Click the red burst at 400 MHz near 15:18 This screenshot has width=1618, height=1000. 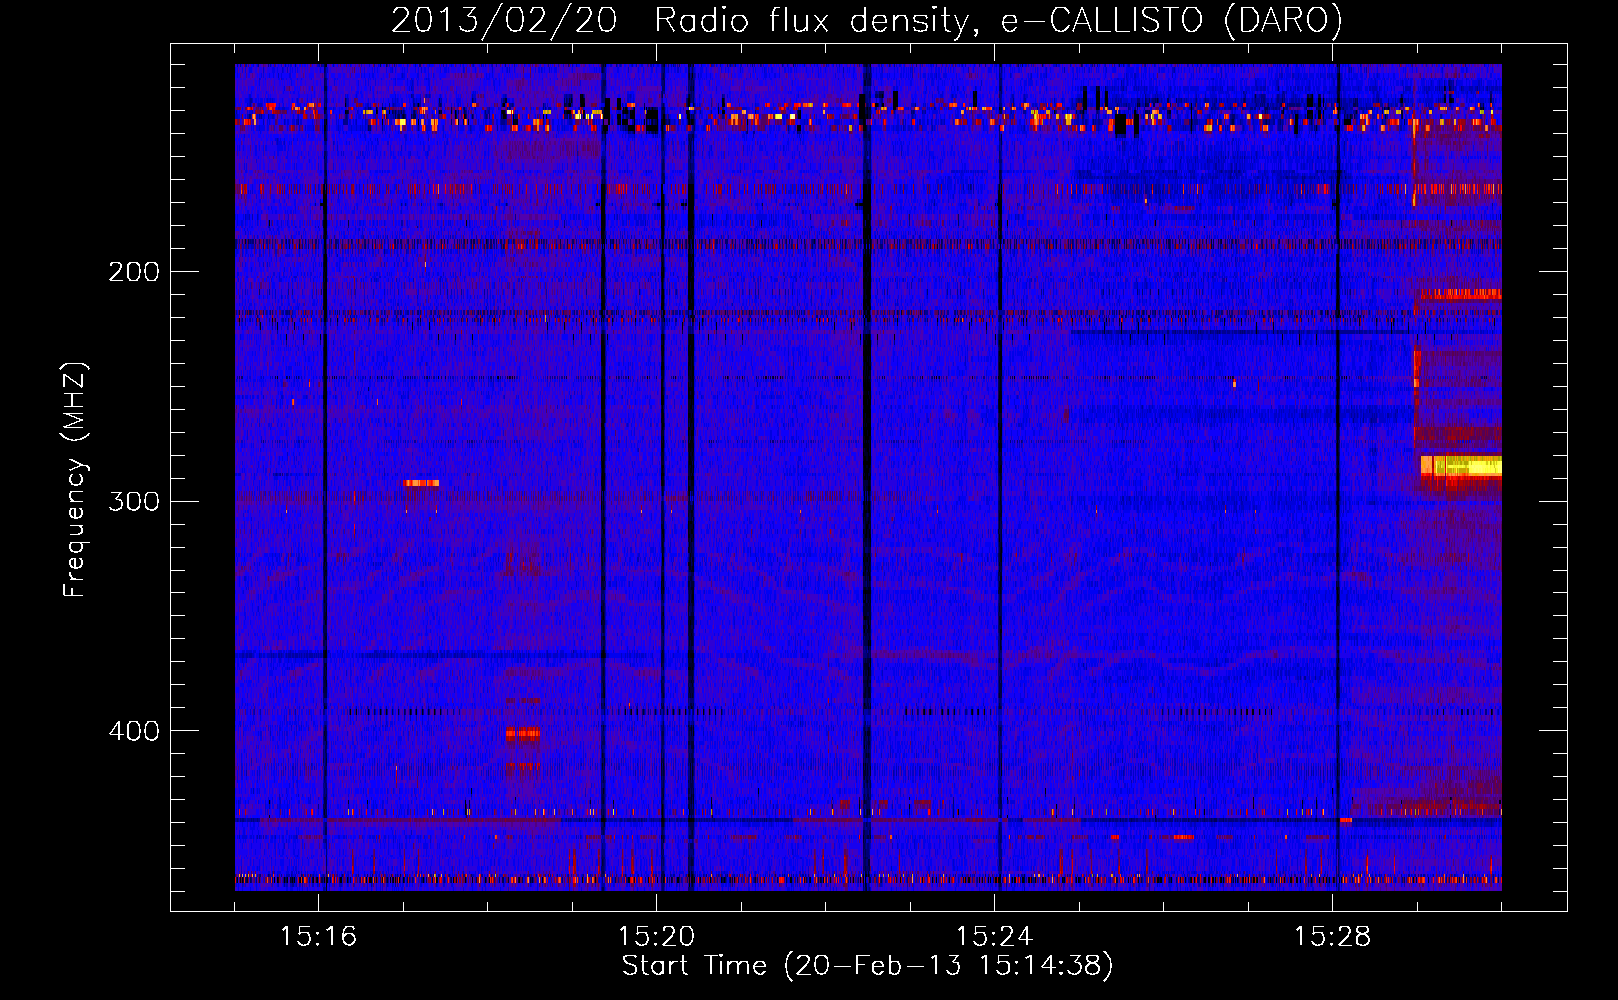(522, 734)
